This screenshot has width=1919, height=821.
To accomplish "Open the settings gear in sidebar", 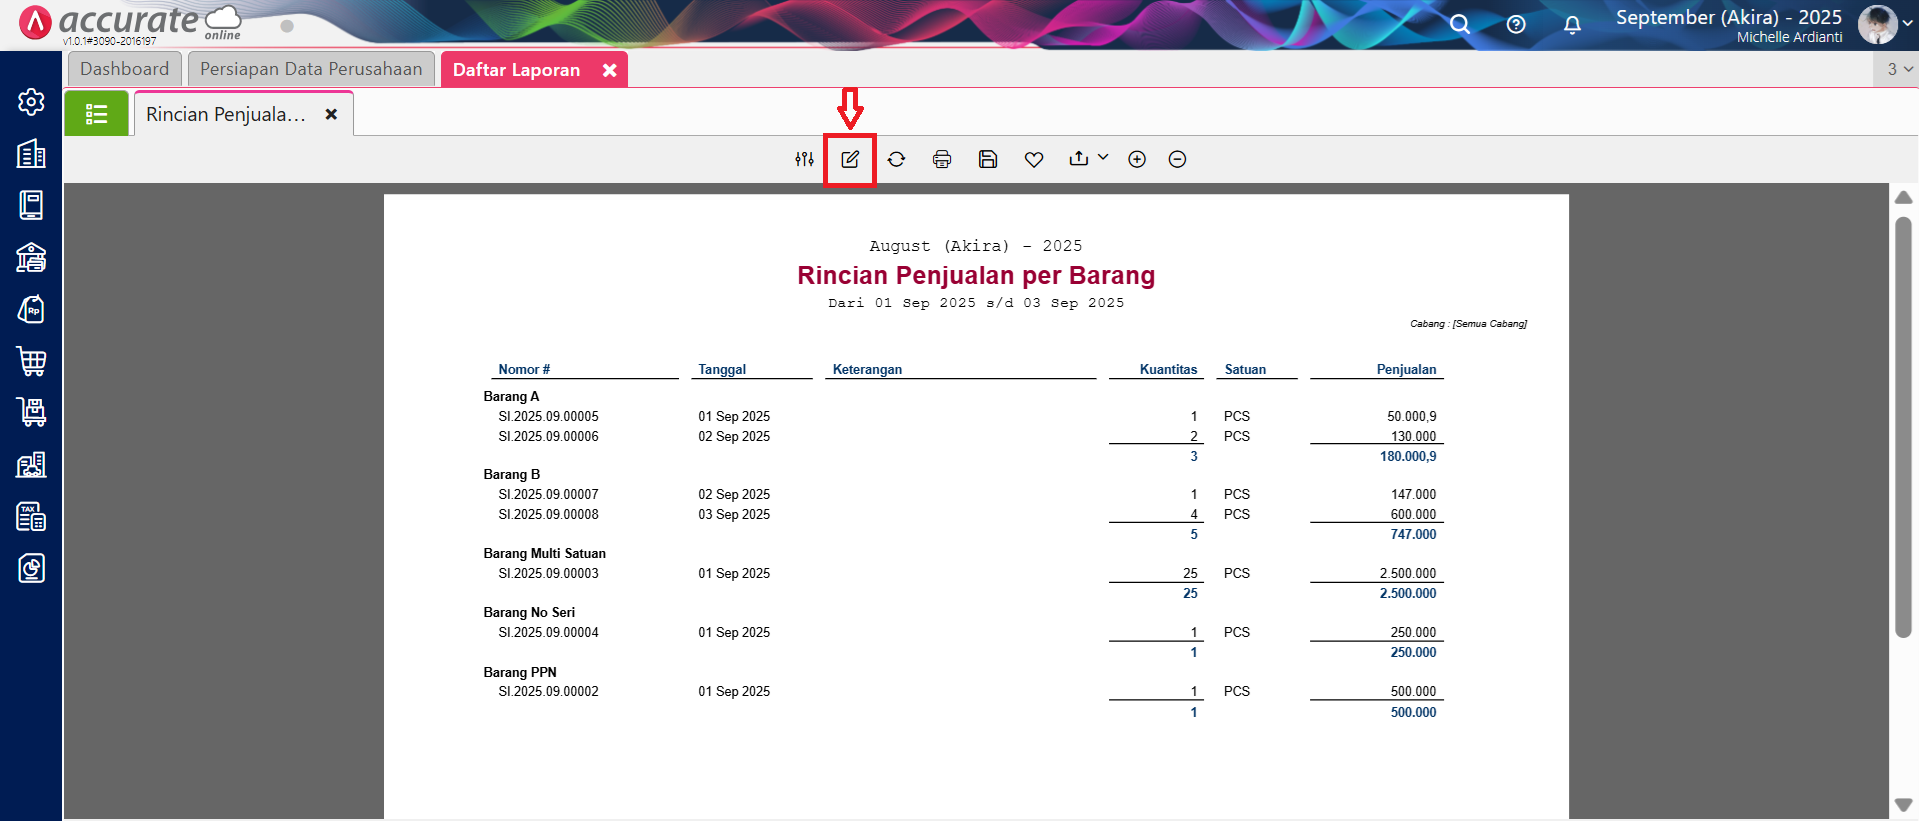I will [x=31, y=102].
